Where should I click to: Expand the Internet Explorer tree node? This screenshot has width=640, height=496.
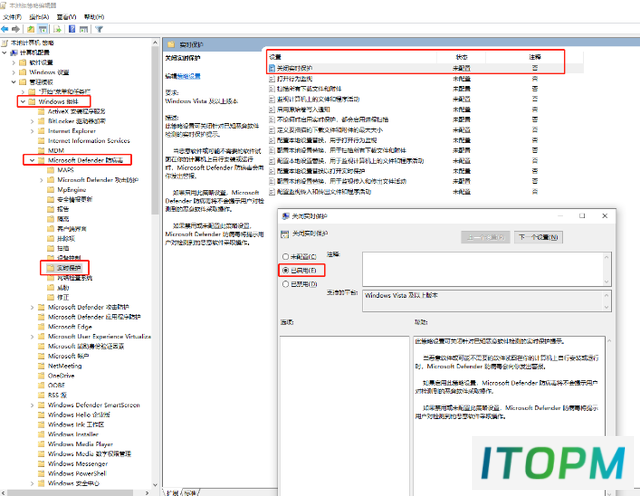[32, 131]
